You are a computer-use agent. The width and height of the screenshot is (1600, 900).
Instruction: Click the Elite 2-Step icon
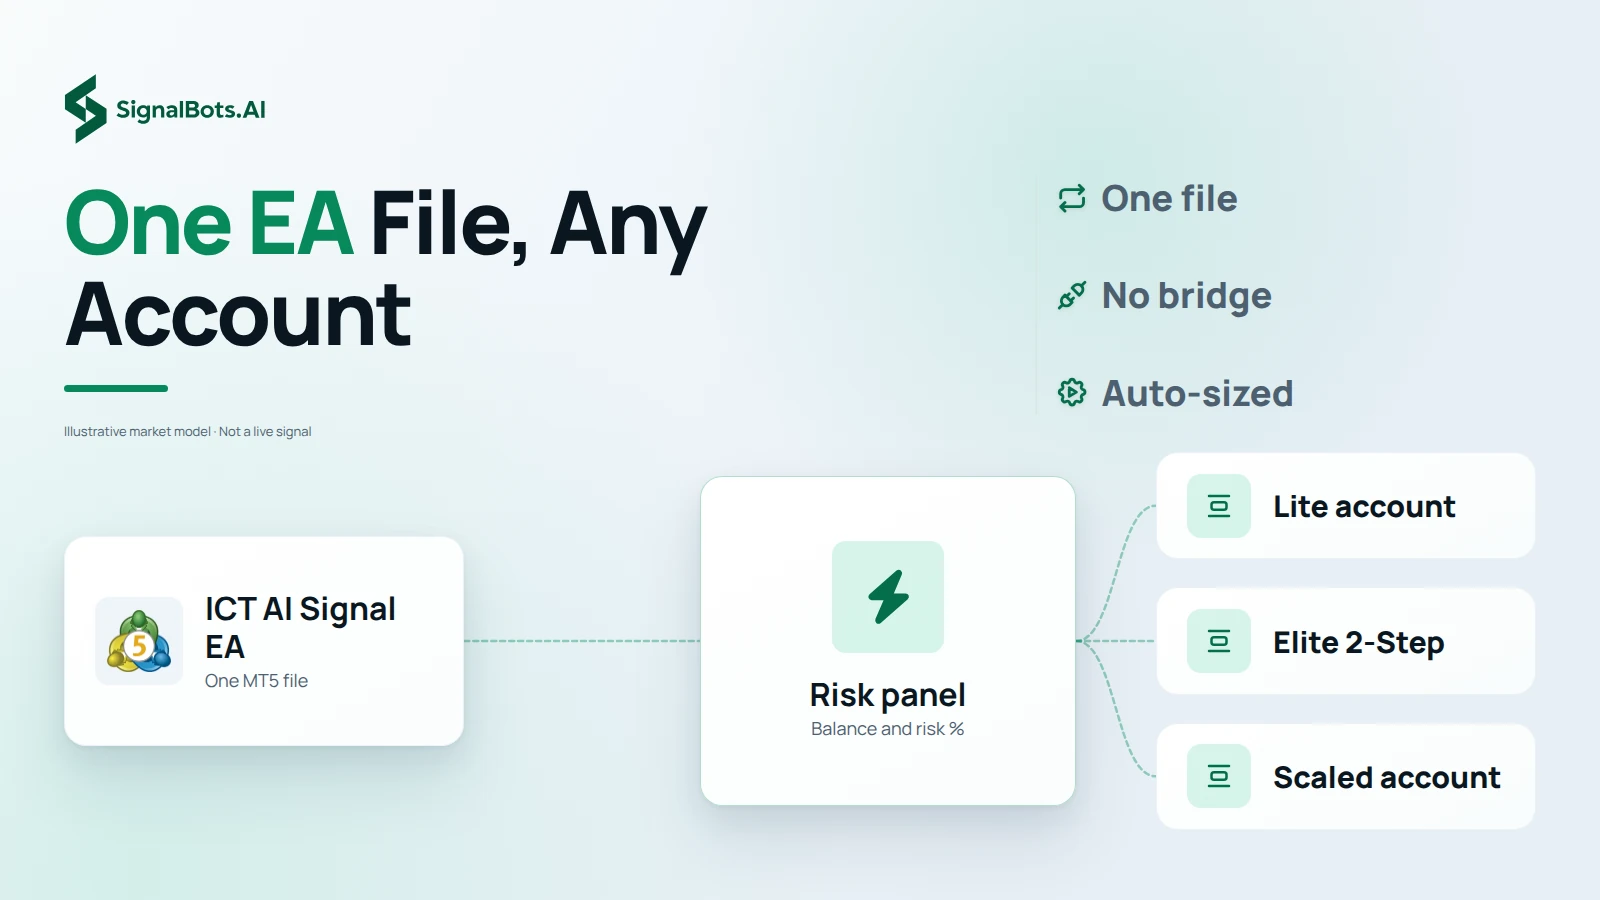coord(1219,641)
